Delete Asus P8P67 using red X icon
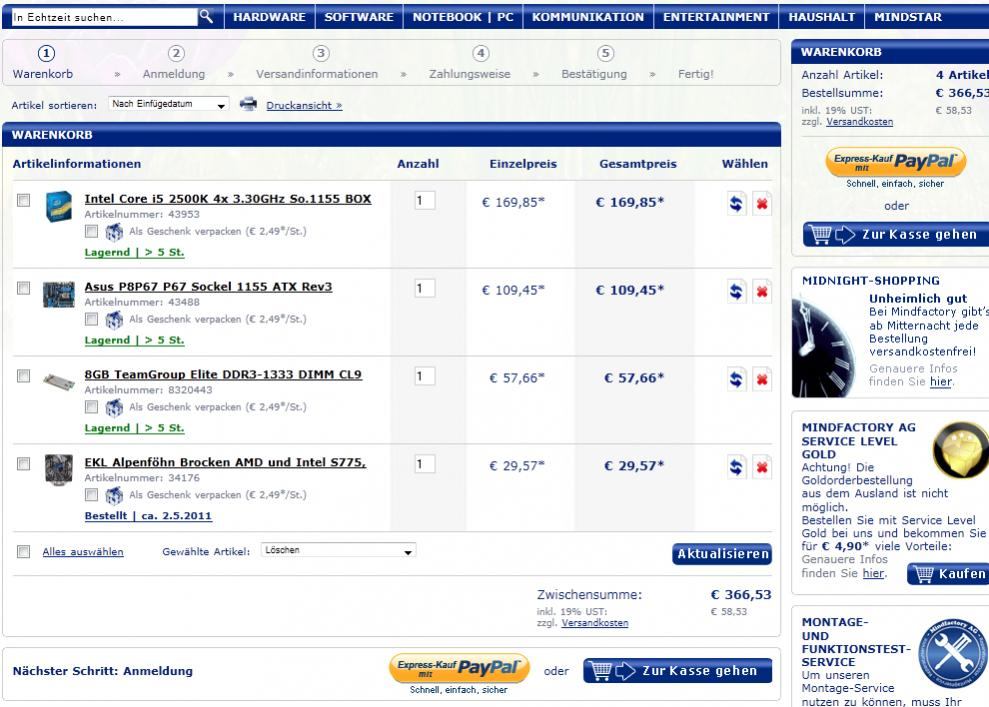The width and height of the screenshot is (989, 707). pos(762,291)
